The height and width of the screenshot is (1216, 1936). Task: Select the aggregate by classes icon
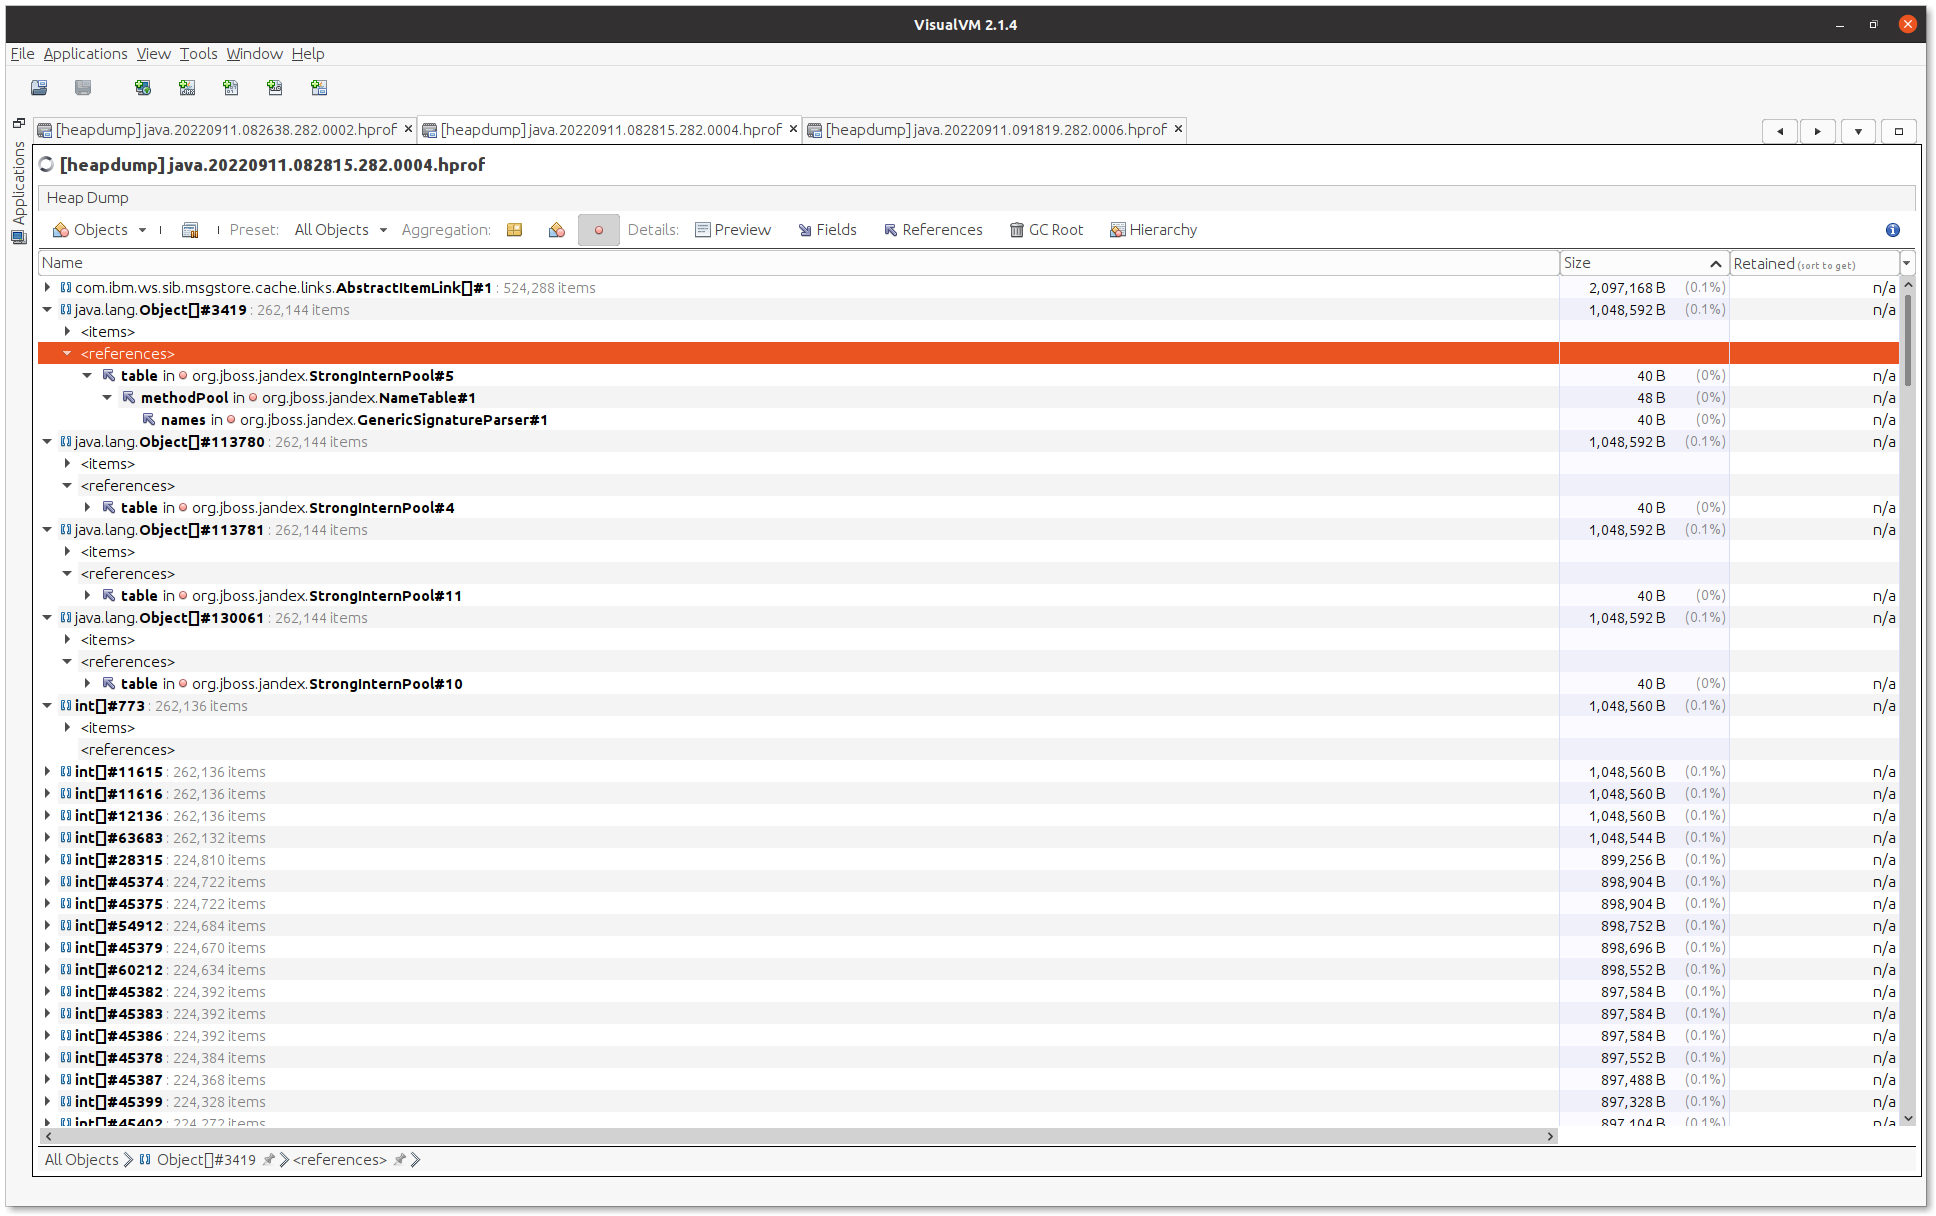tap(557, 230)
